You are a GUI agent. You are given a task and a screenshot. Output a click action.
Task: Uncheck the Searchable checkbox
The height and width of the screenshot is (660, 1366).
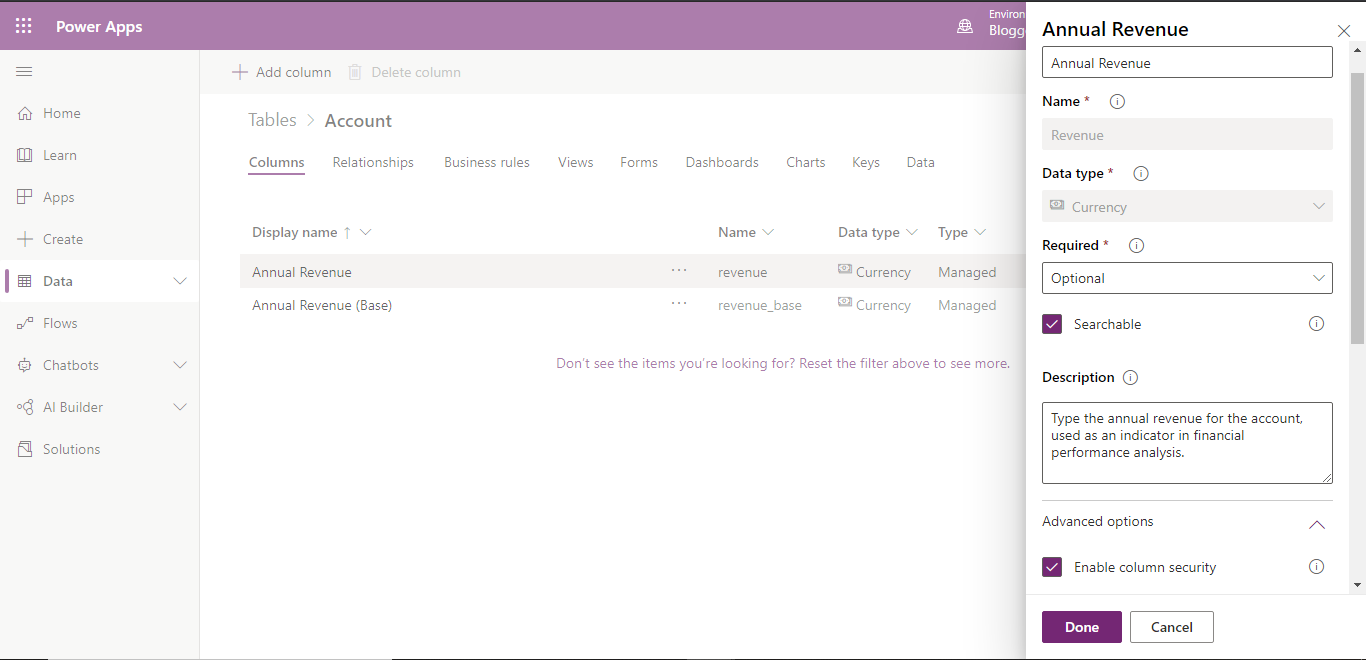(1052, 323)
